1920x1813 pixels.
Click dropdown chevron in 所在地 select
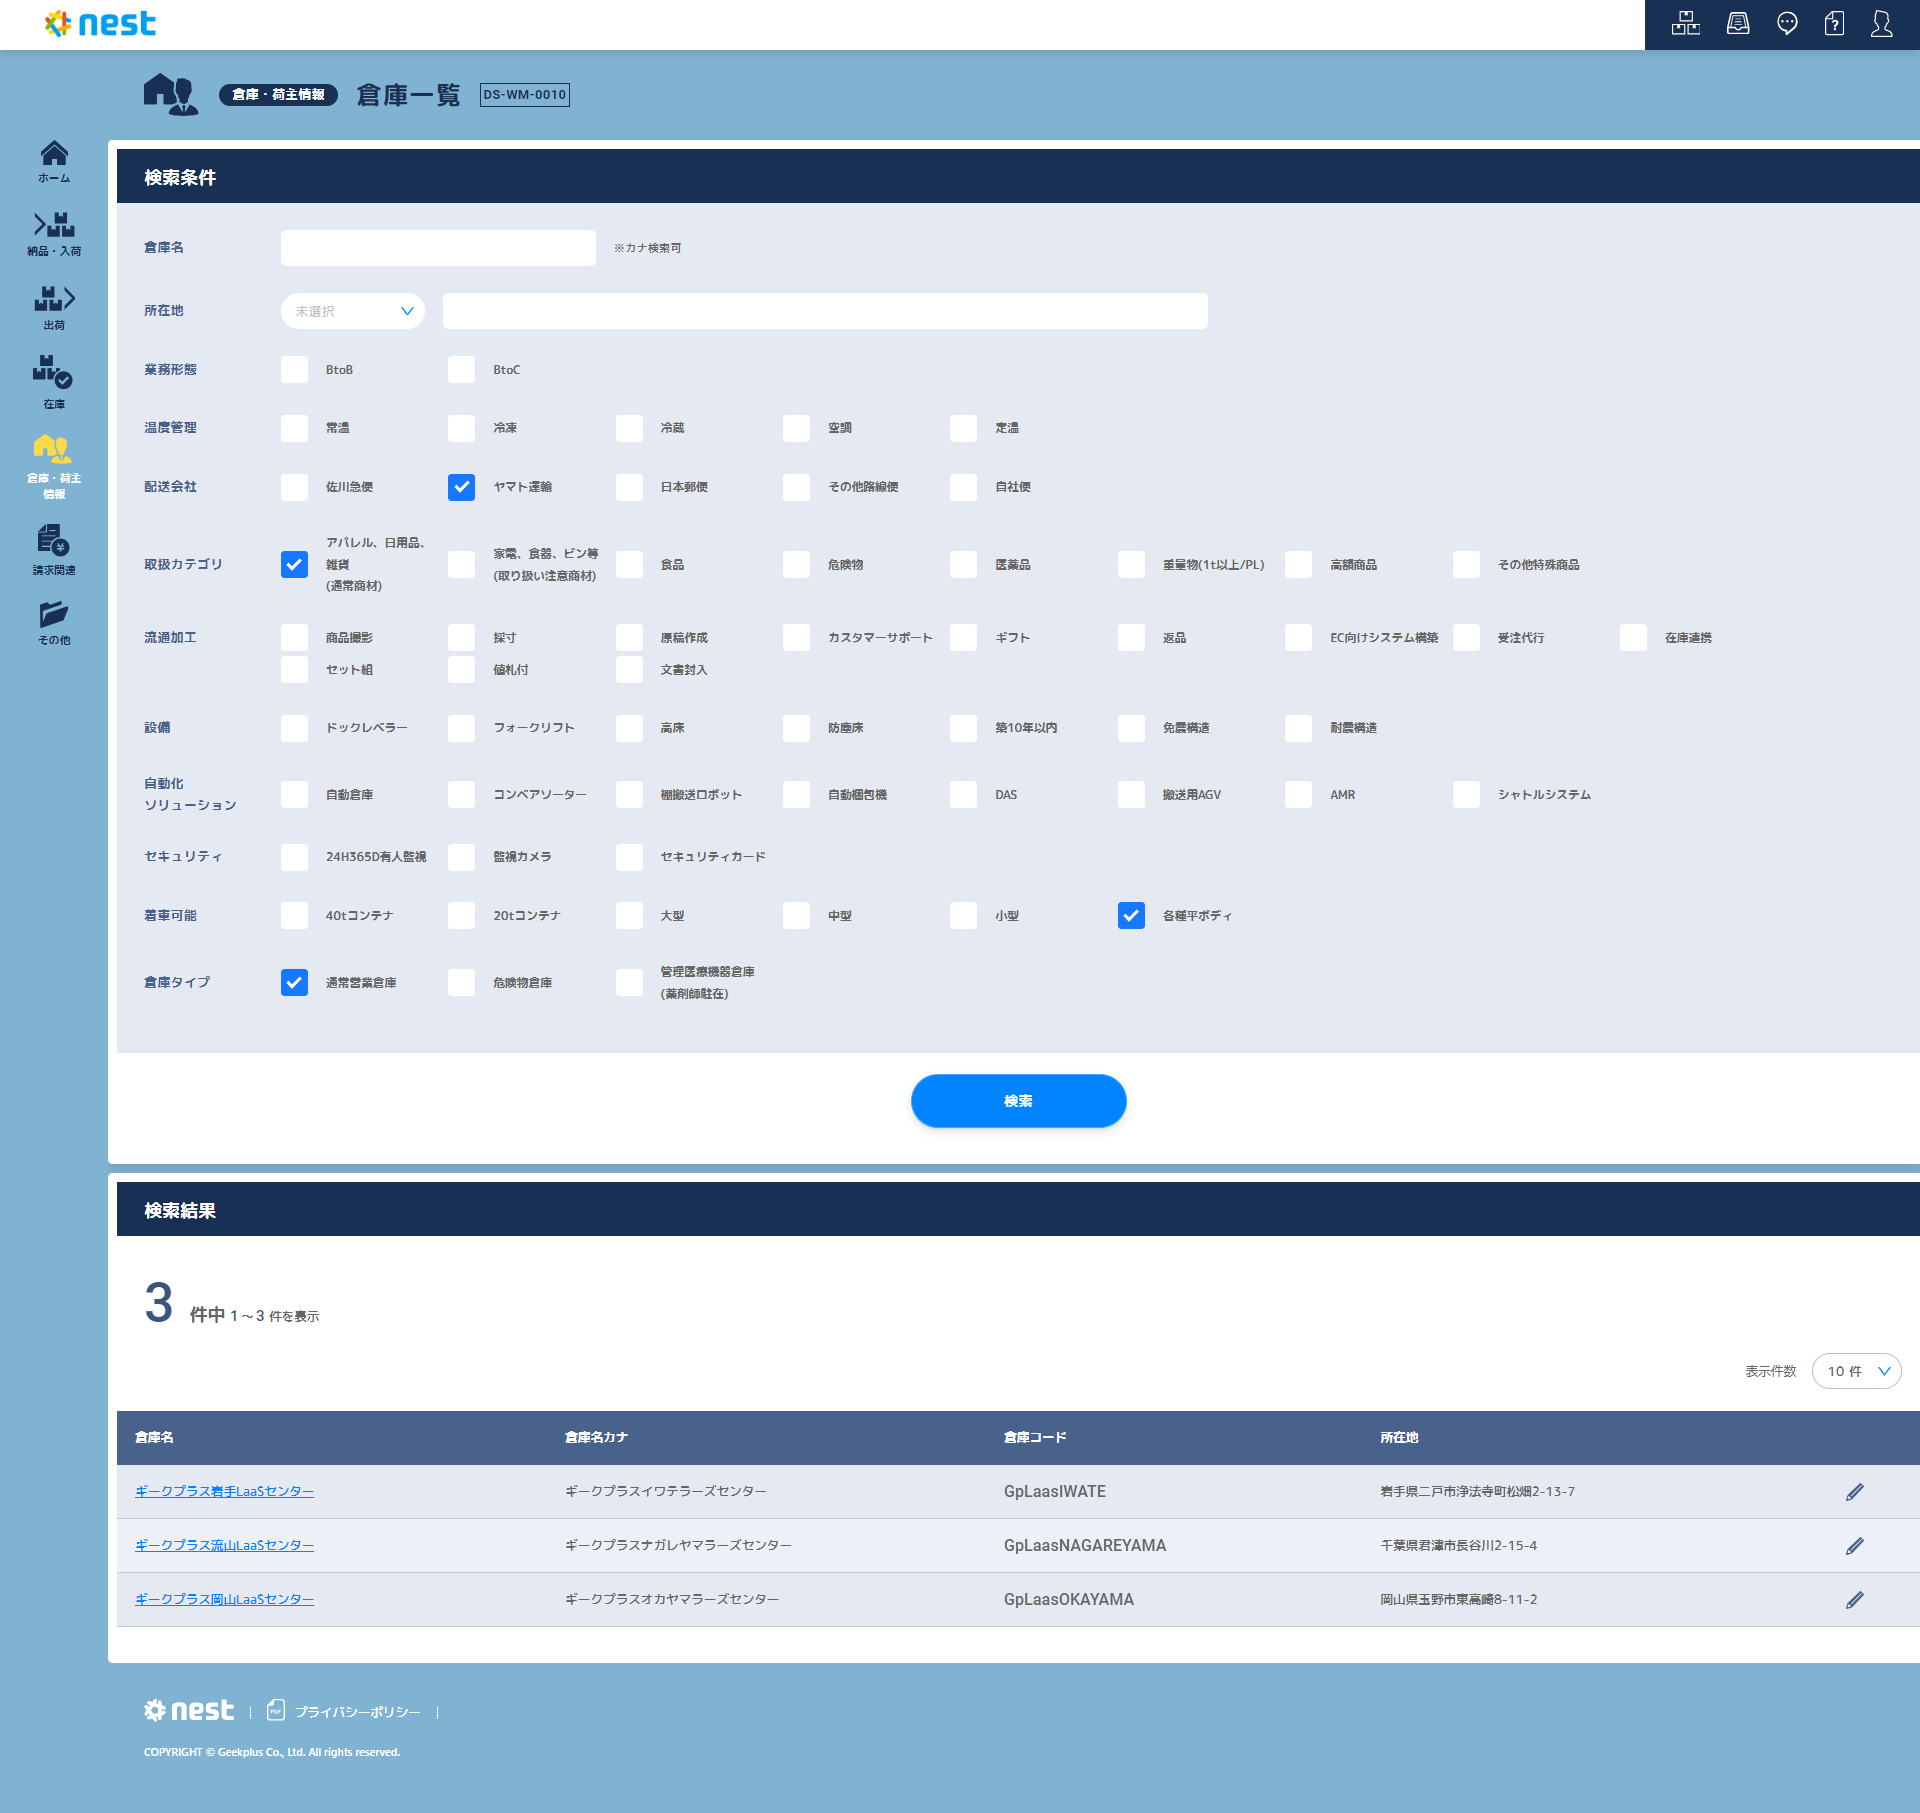tap(407, 311)
